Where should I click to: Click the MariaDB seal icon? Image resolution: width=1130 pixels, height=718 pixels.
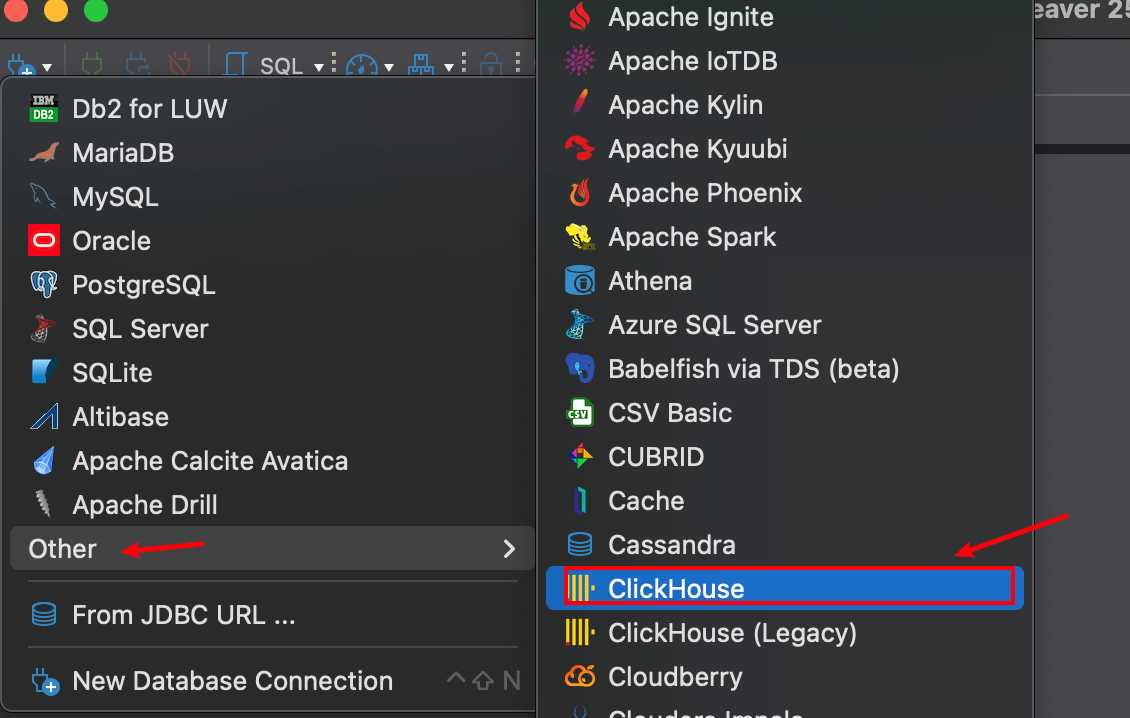tap(44, 153)
